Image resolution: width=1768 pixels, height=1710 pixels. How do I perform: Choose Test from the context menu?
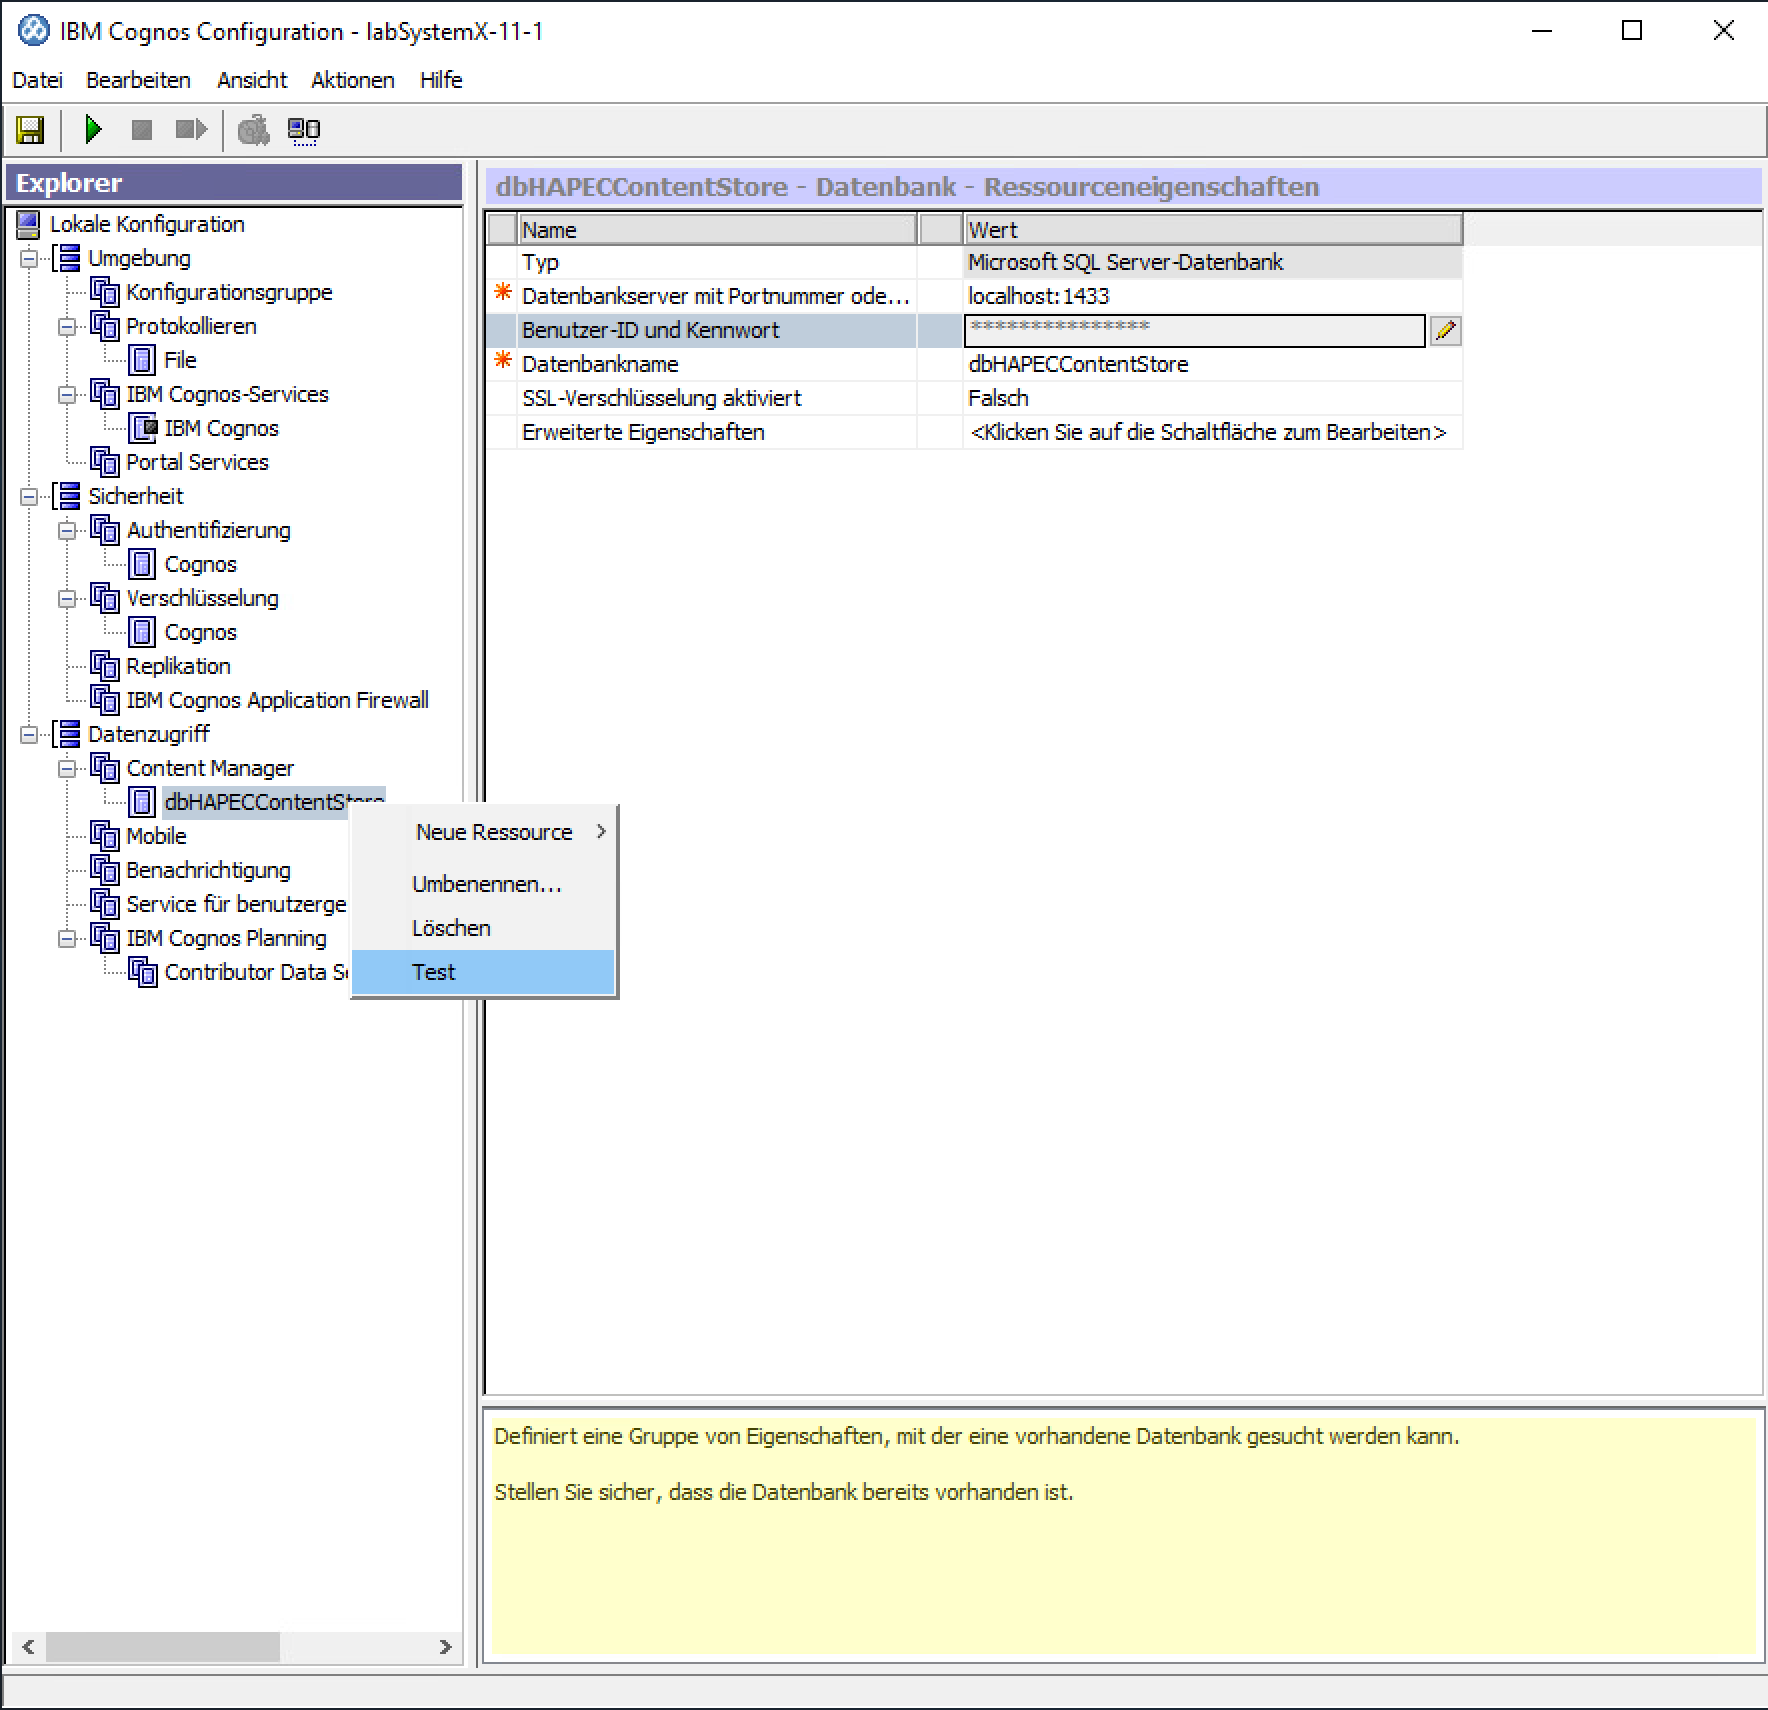pyautogui.click(x=434, y=972)
